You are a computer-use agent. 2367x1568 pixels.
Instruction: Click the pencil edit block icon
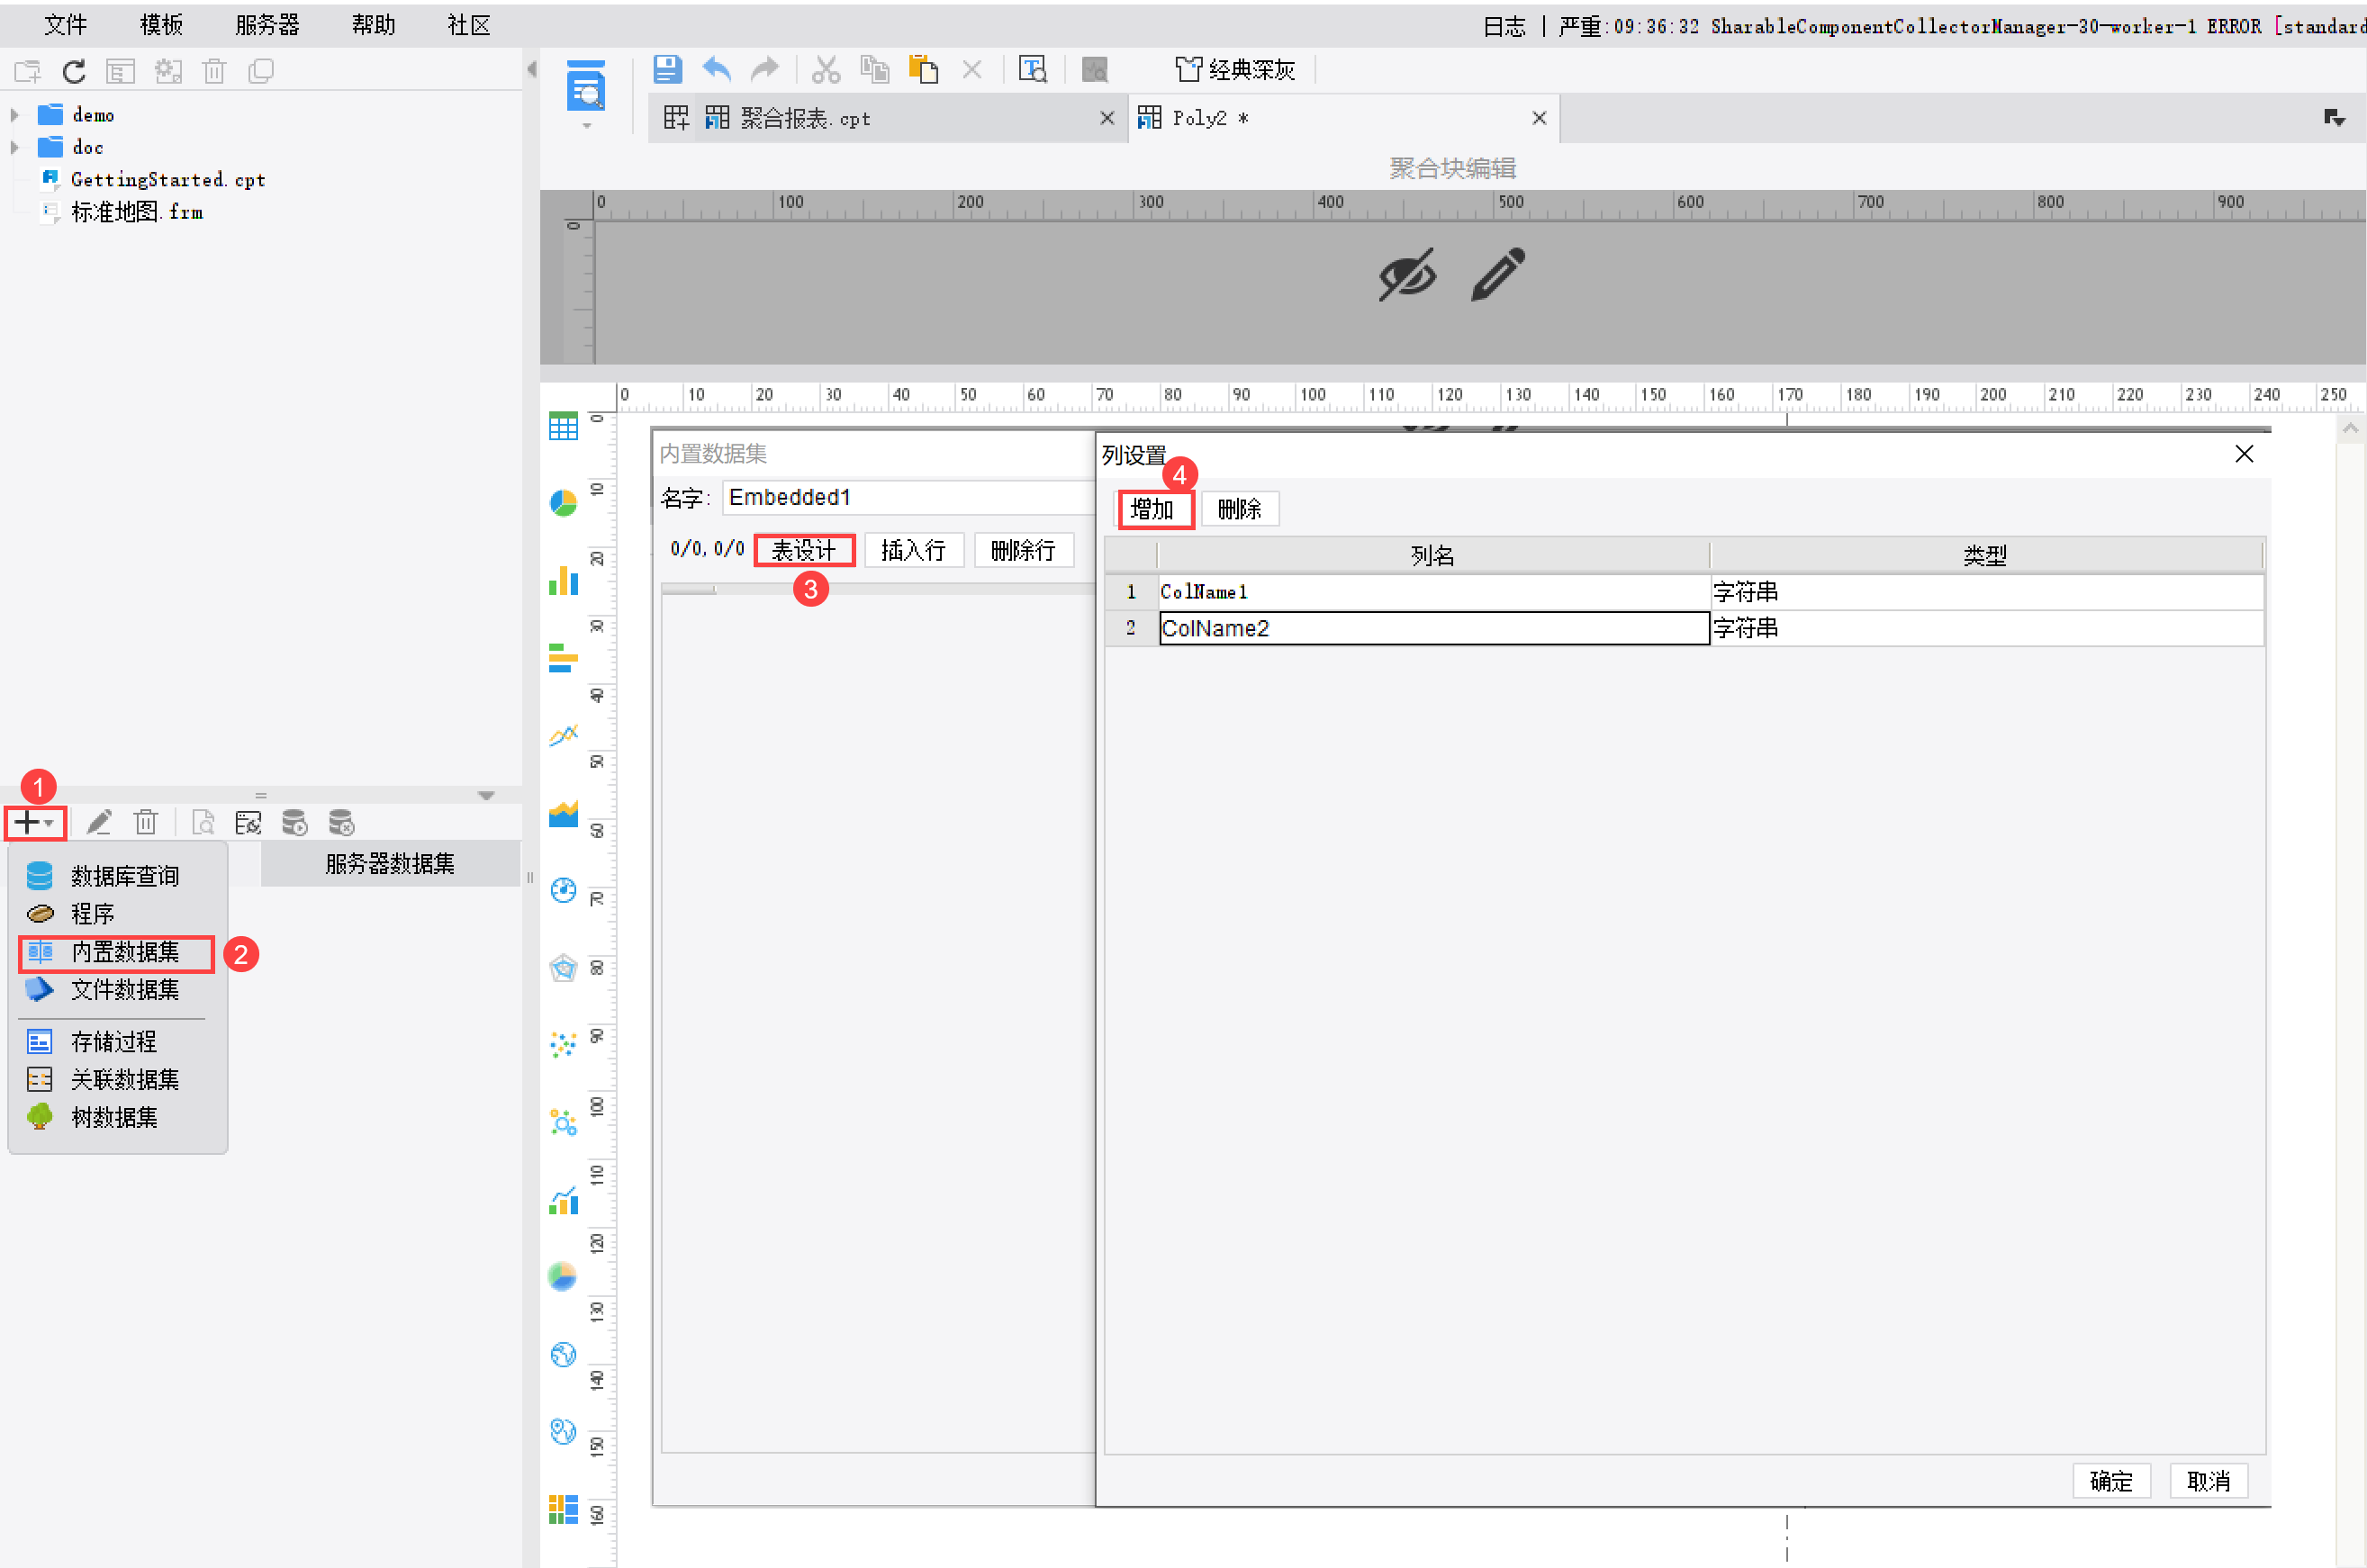(1497, 274)
